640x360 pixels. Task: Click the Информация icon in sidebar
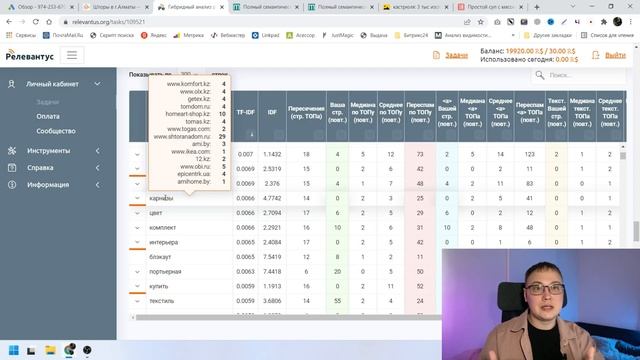point(12,185)
